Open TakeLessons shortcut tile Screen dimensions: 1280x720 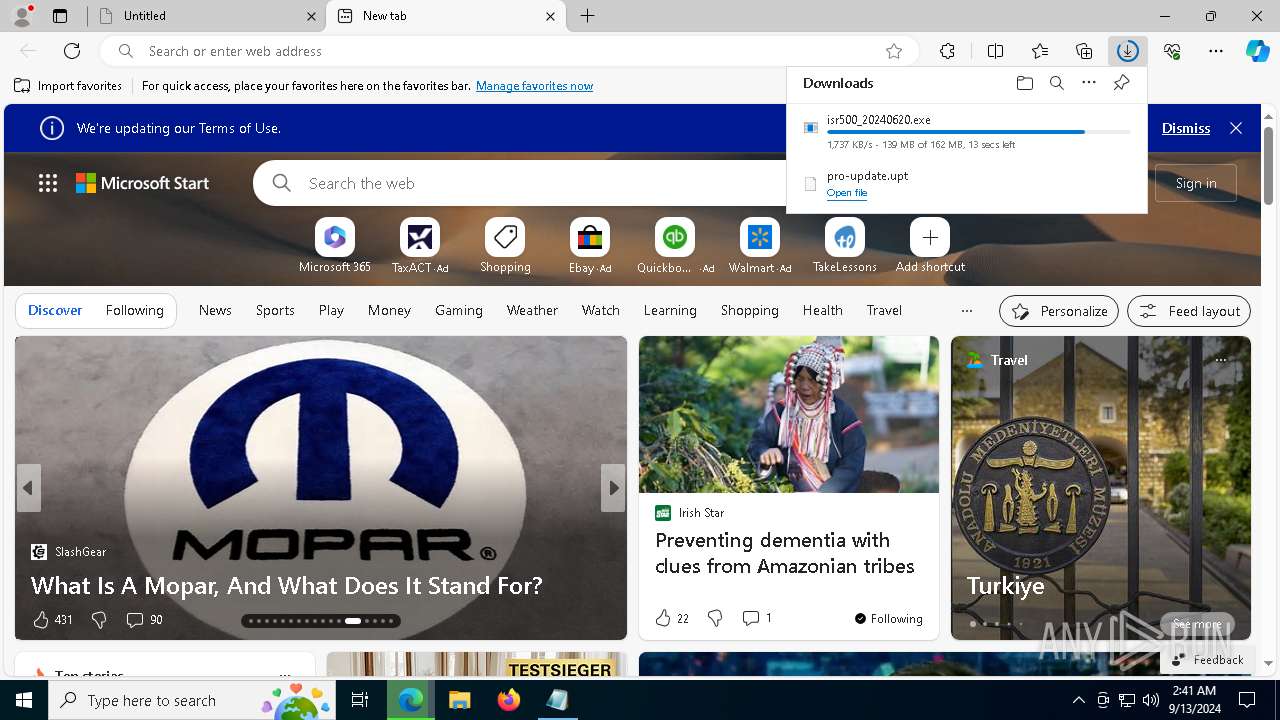845,246
